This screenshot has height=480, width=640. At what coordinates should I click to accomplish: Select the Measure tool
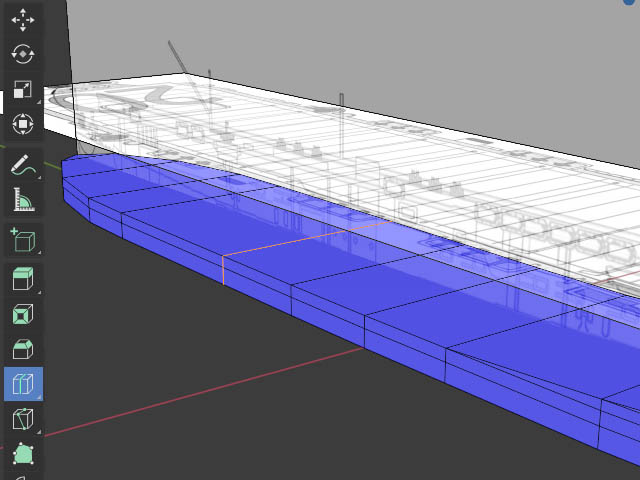click(23, 199)
